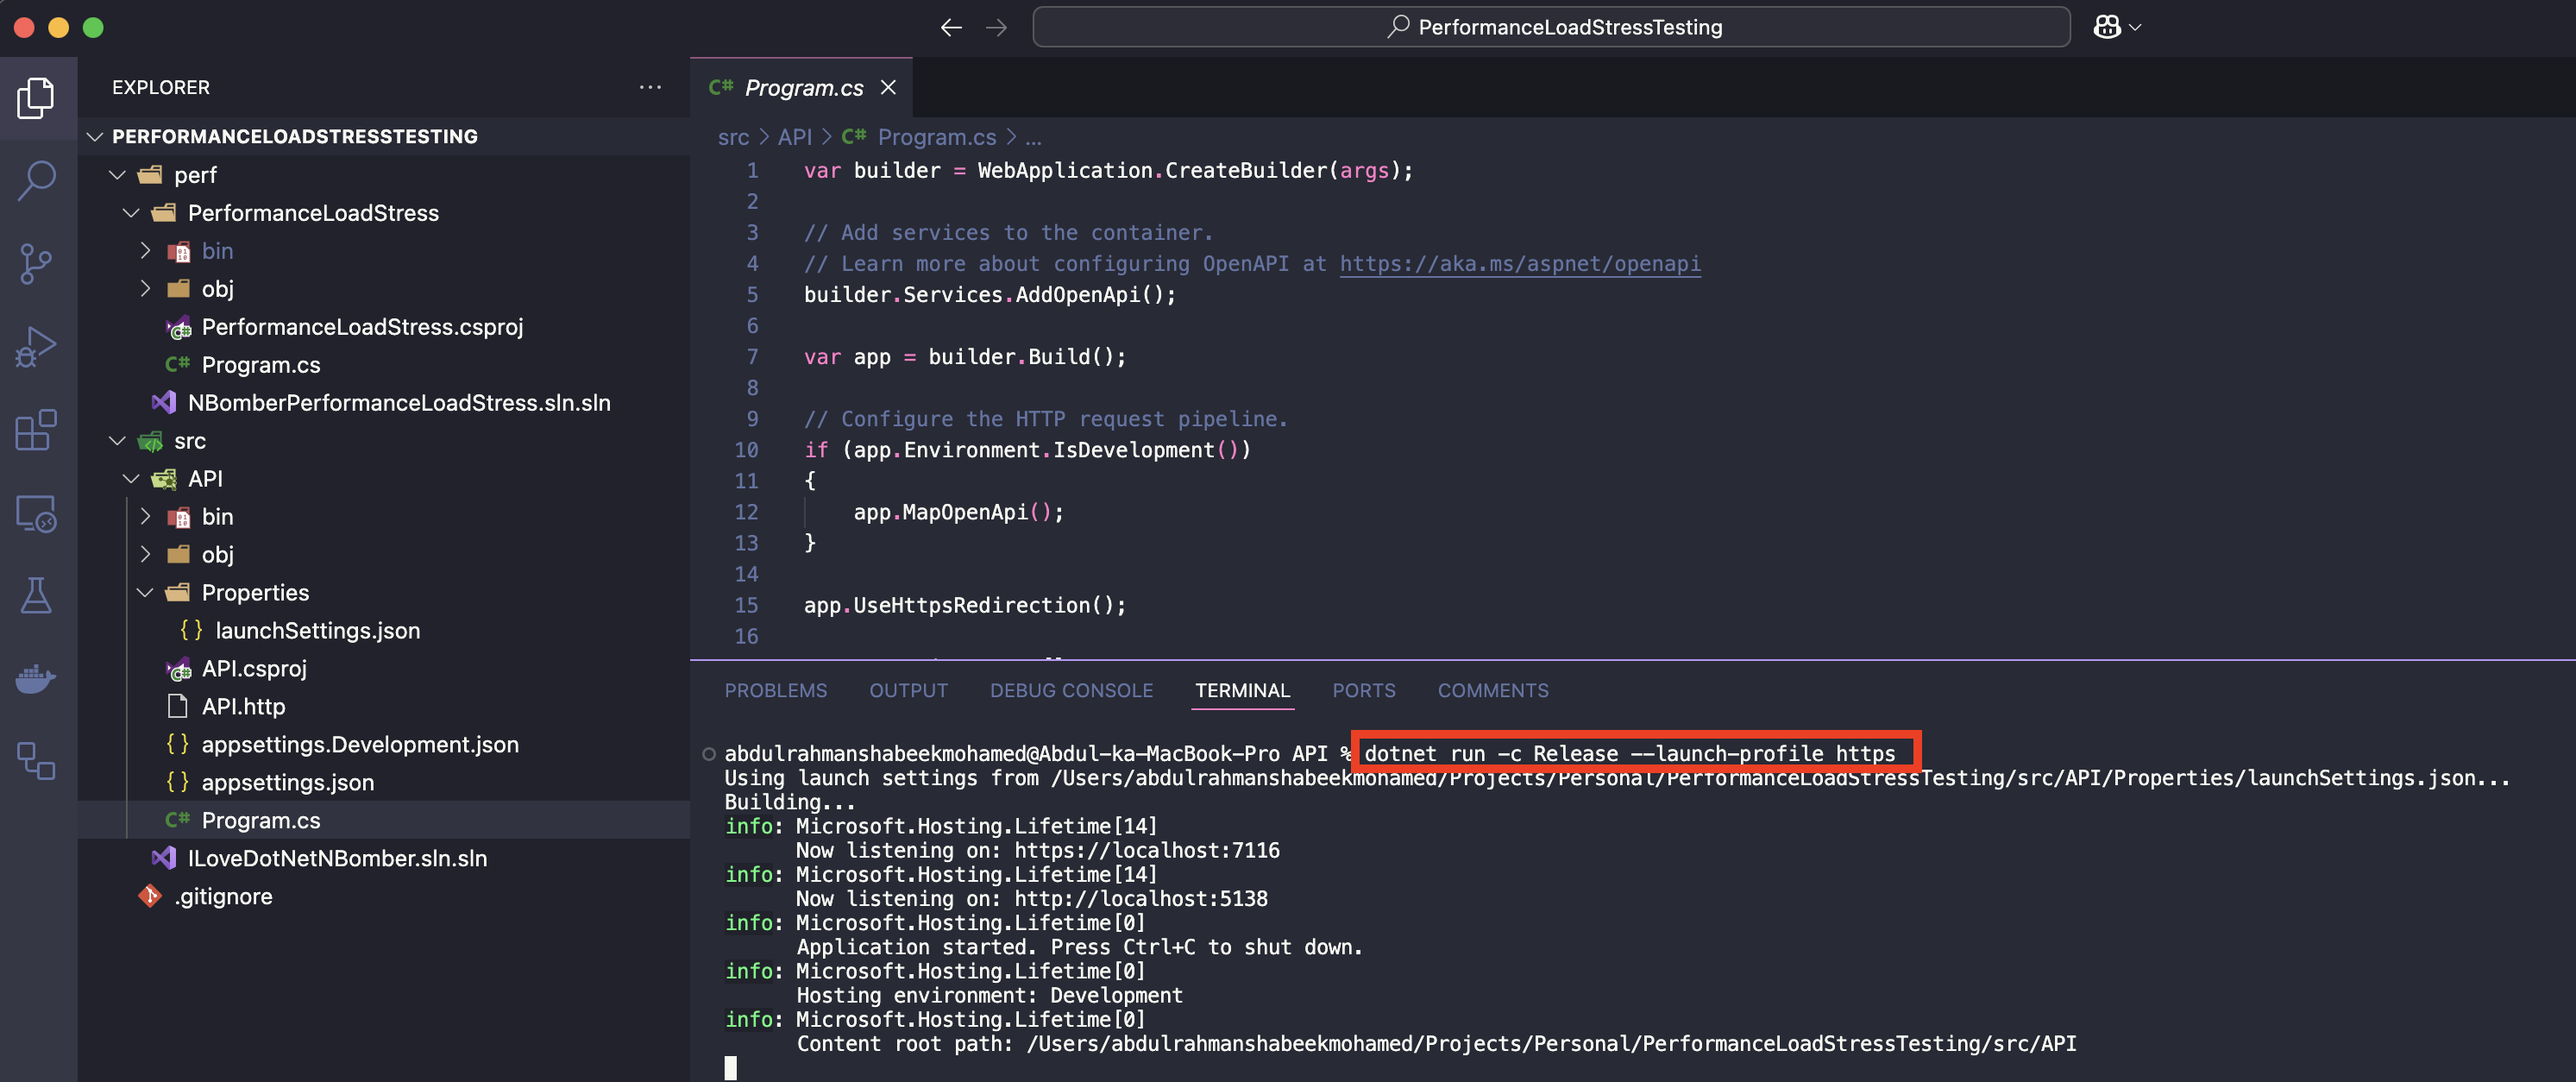Open the Remote Explorer icon
Viewport: 2576px width, 1082px height.
pyautogui.click(x=36, y=514)
